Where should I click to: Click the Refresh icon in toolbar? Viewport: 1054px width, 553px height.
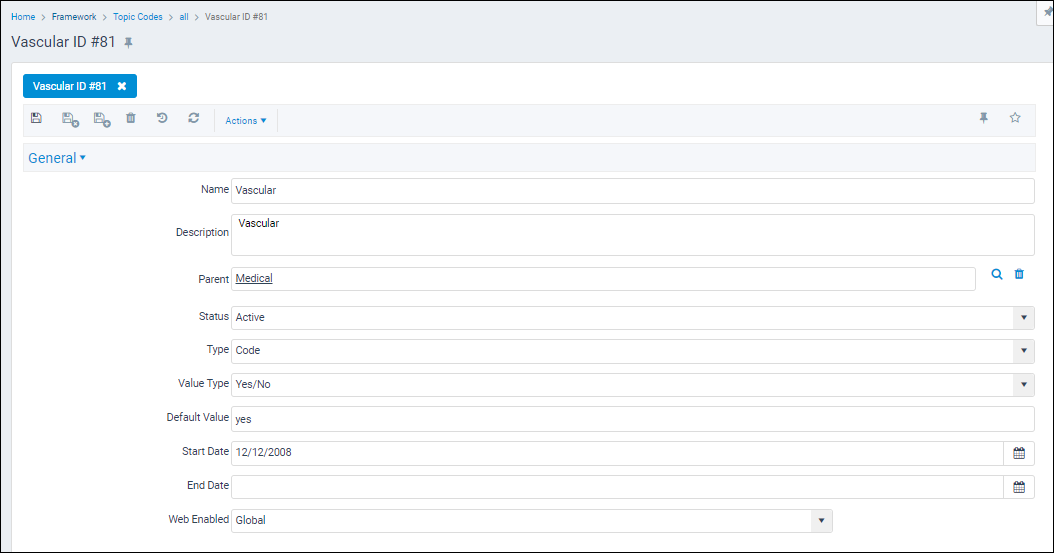194,118
